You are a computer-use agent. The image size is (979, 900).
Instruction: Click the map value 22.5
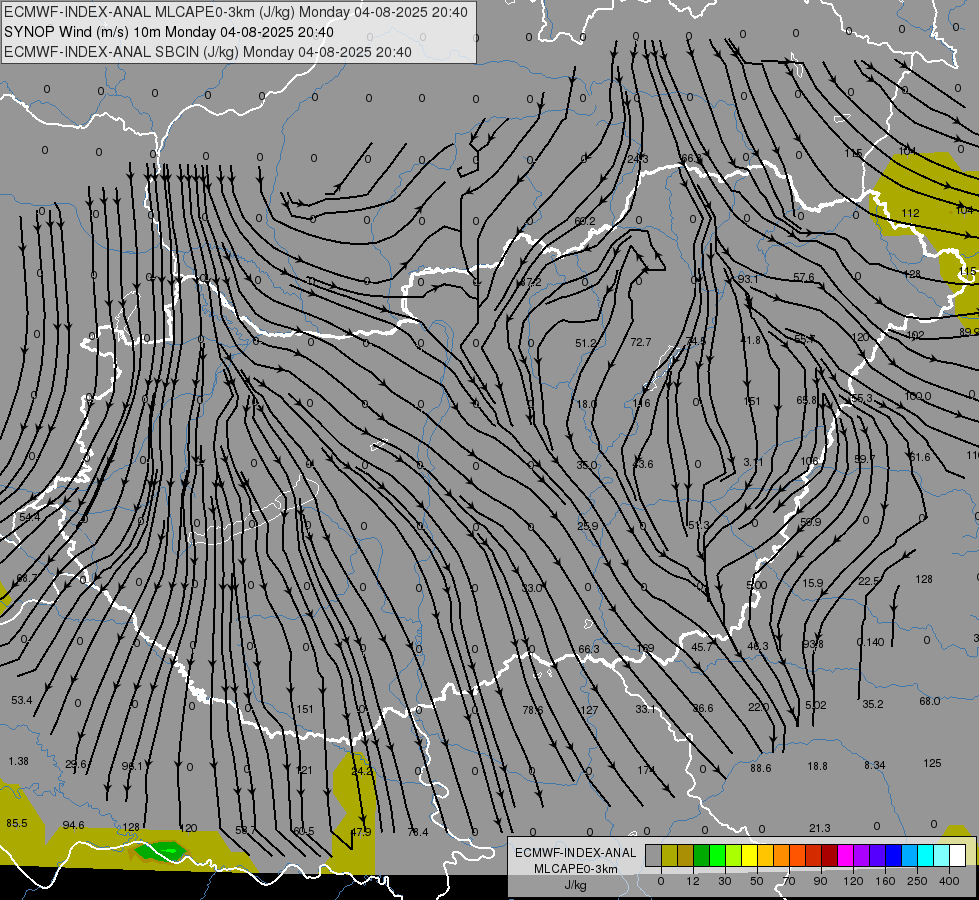[x=868, y=581]
